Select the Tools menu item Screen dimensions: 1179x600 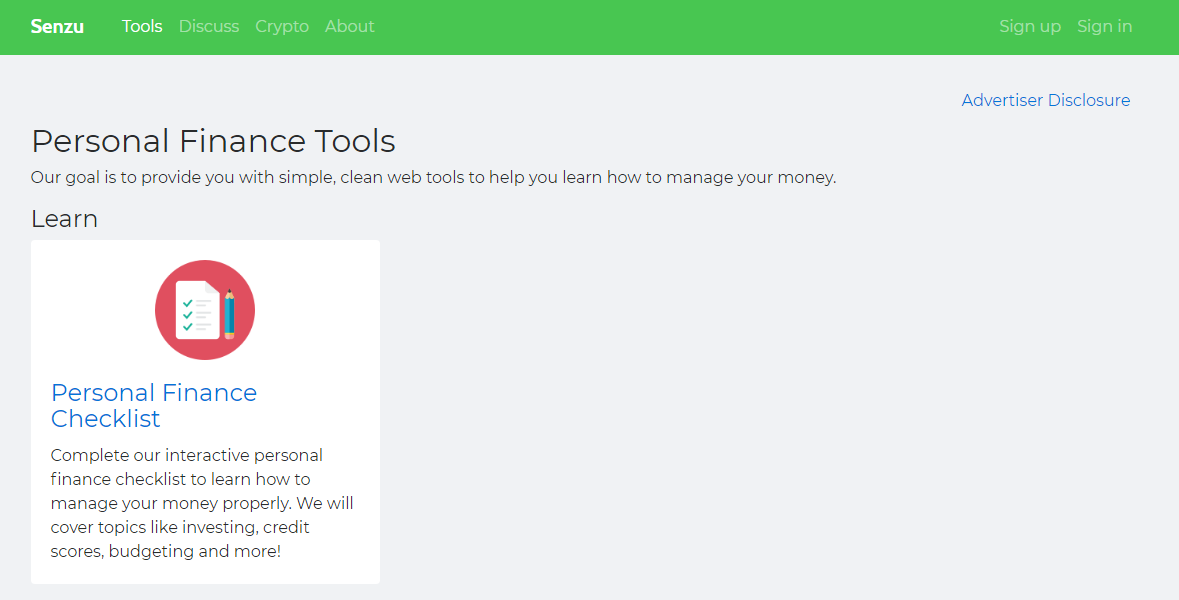click(142, 27)
